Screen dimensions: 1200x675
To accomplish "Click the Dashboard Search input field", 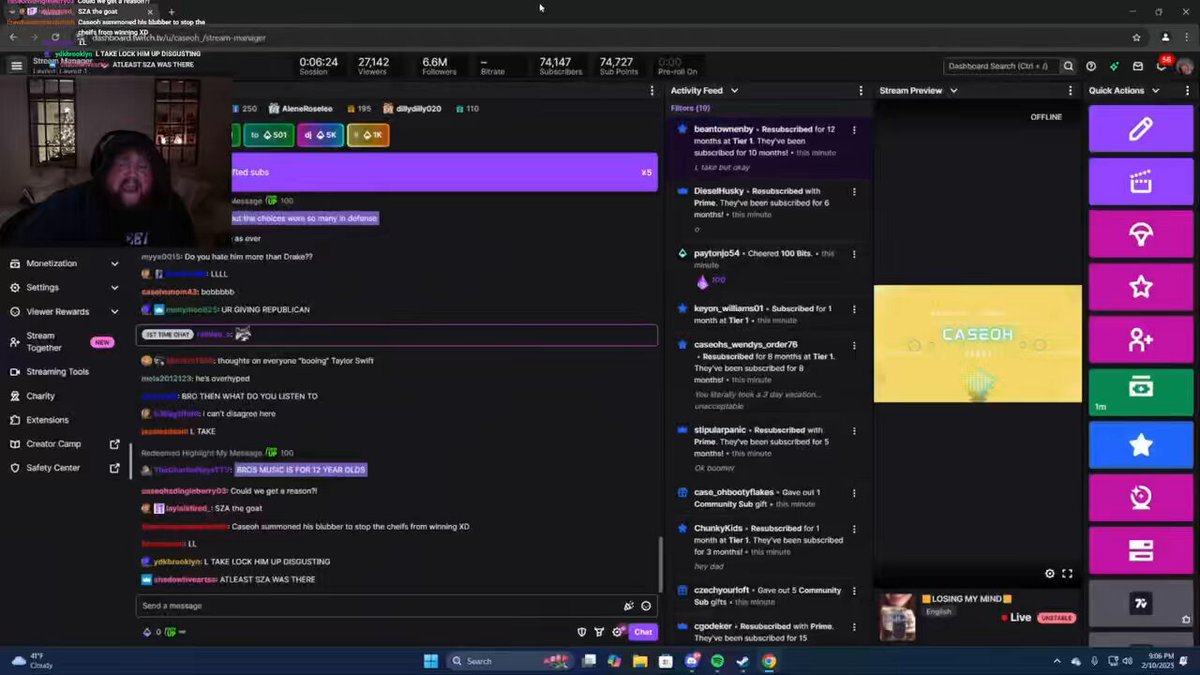I will tap(1001, 66).
